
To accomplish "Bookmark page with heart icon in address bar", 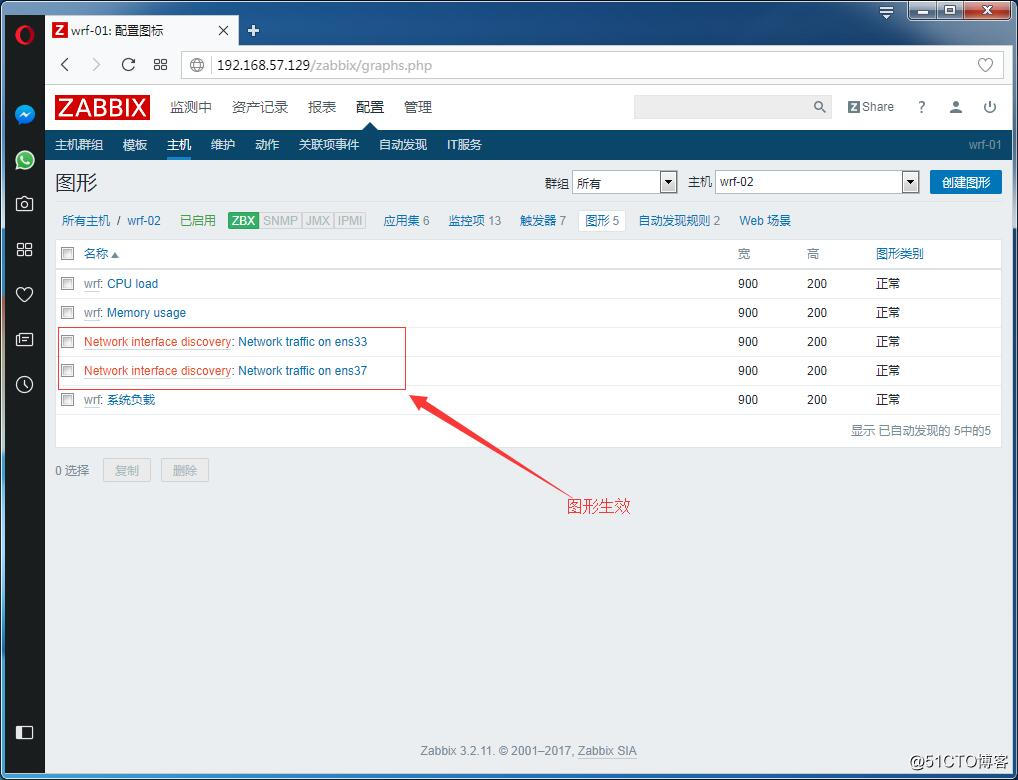I will point(985,65).
